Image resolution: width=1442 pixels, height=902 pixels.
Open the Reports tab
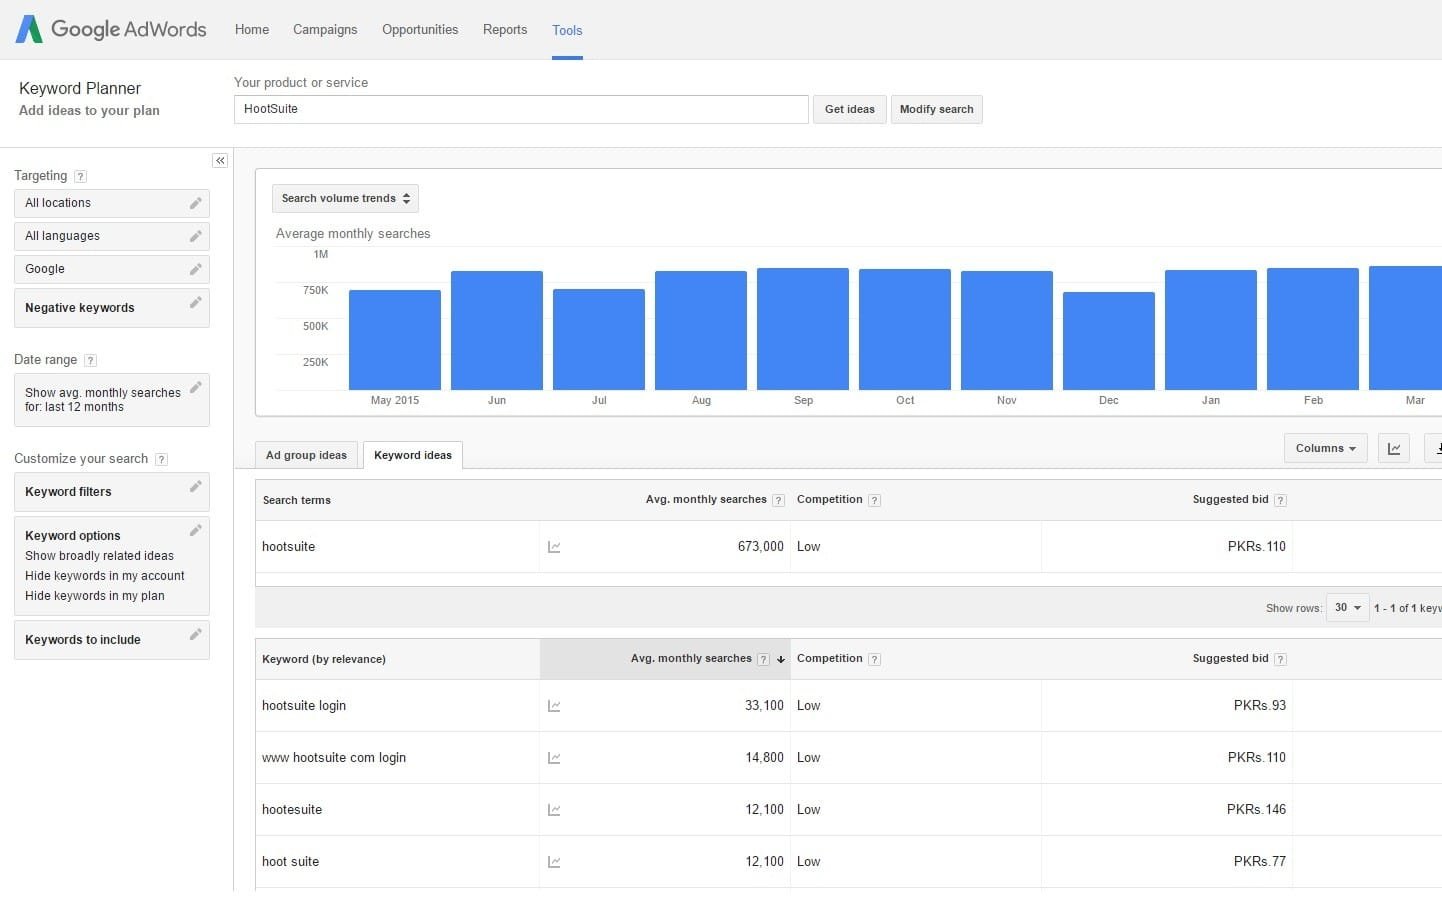pyautogui.click(x=505, y=29)
